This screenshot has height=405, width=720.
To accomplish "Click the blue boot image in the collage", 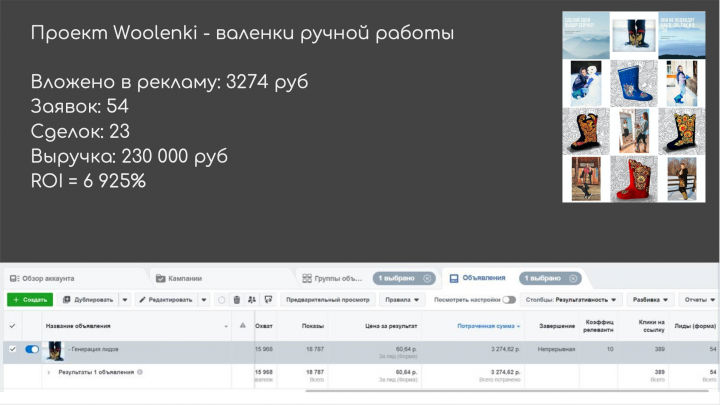I will [x=634, y=84].
